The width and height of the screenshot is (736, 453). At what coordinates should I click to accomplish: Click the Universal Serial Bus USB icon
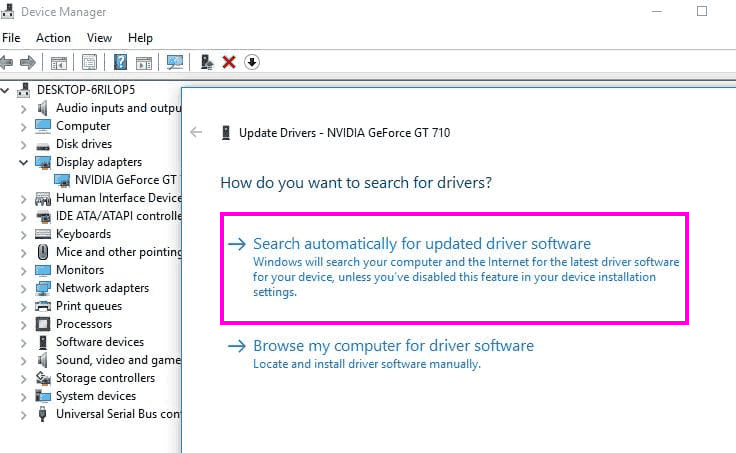click(x=42, y=414)
